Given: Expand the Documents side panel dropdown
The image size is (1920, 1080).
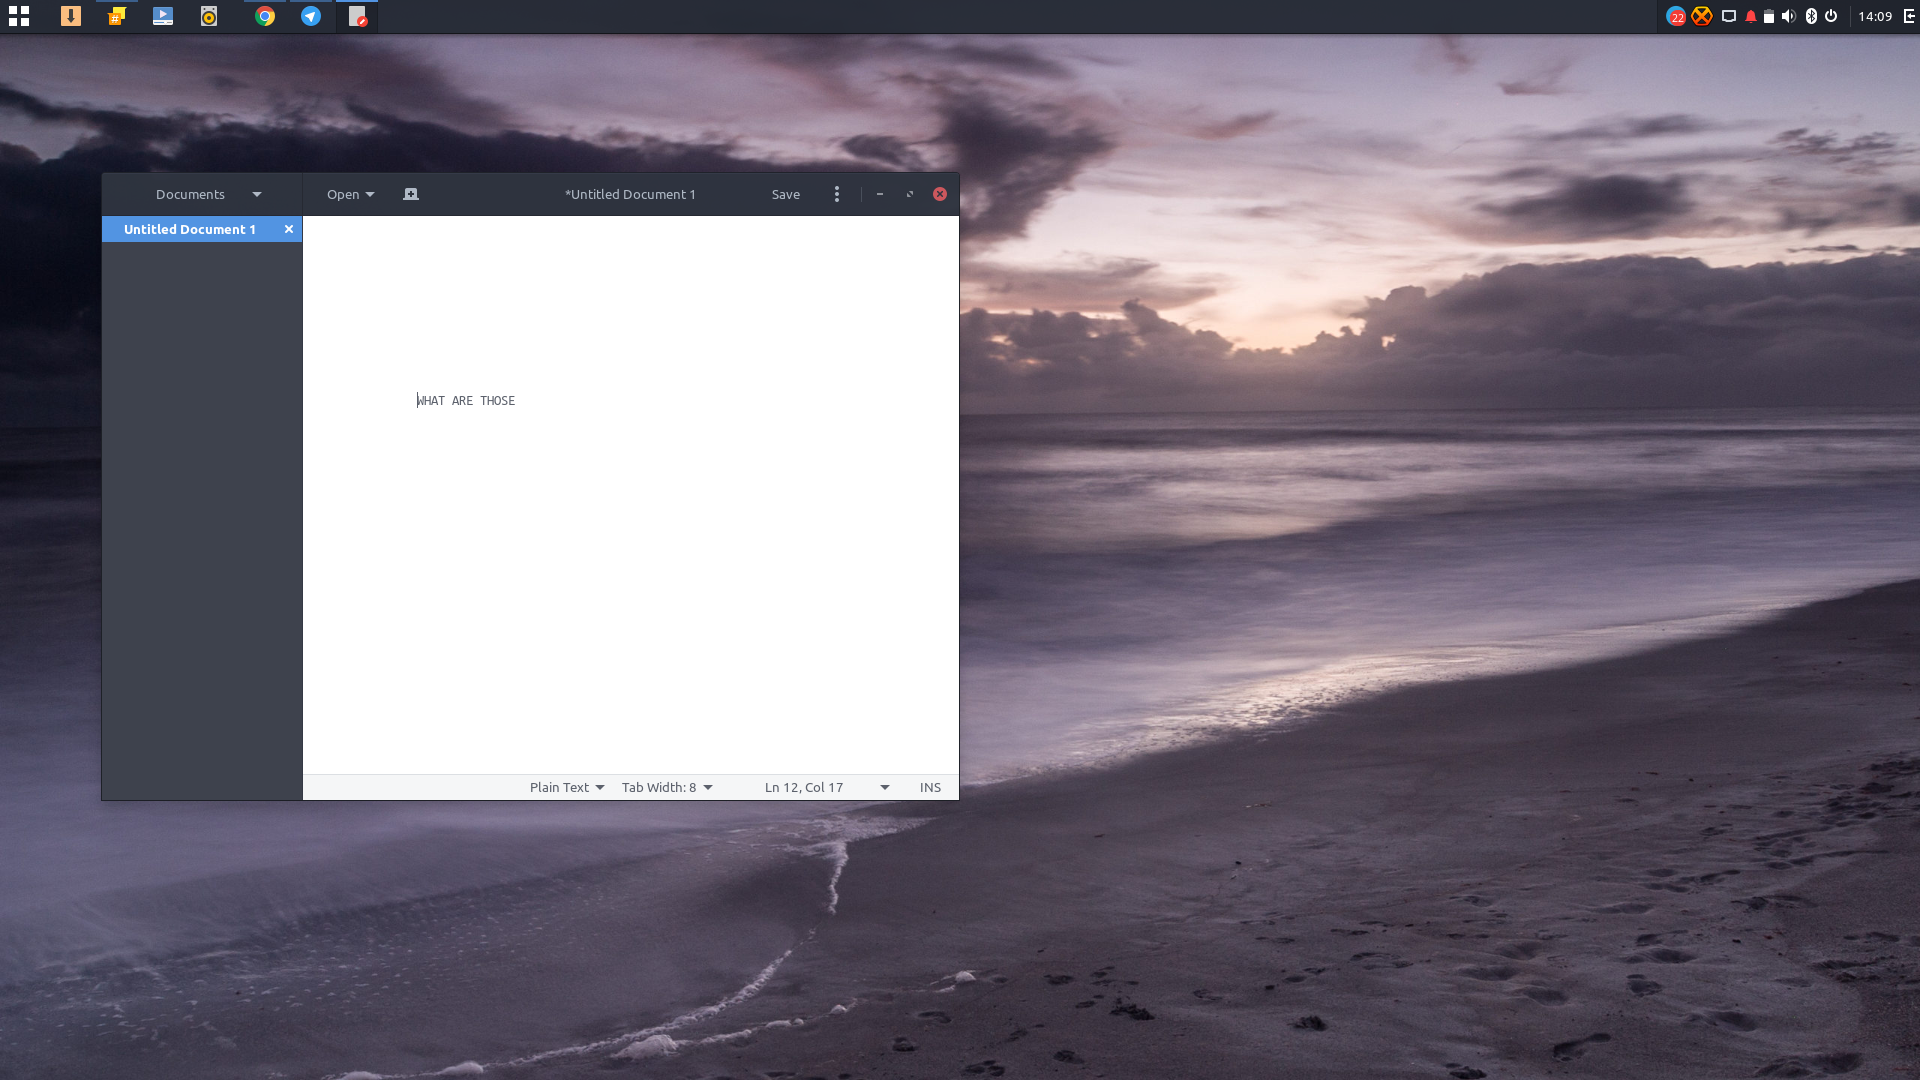Looking at the screenshot, I should pyautogui.click(x=208, y=194).
